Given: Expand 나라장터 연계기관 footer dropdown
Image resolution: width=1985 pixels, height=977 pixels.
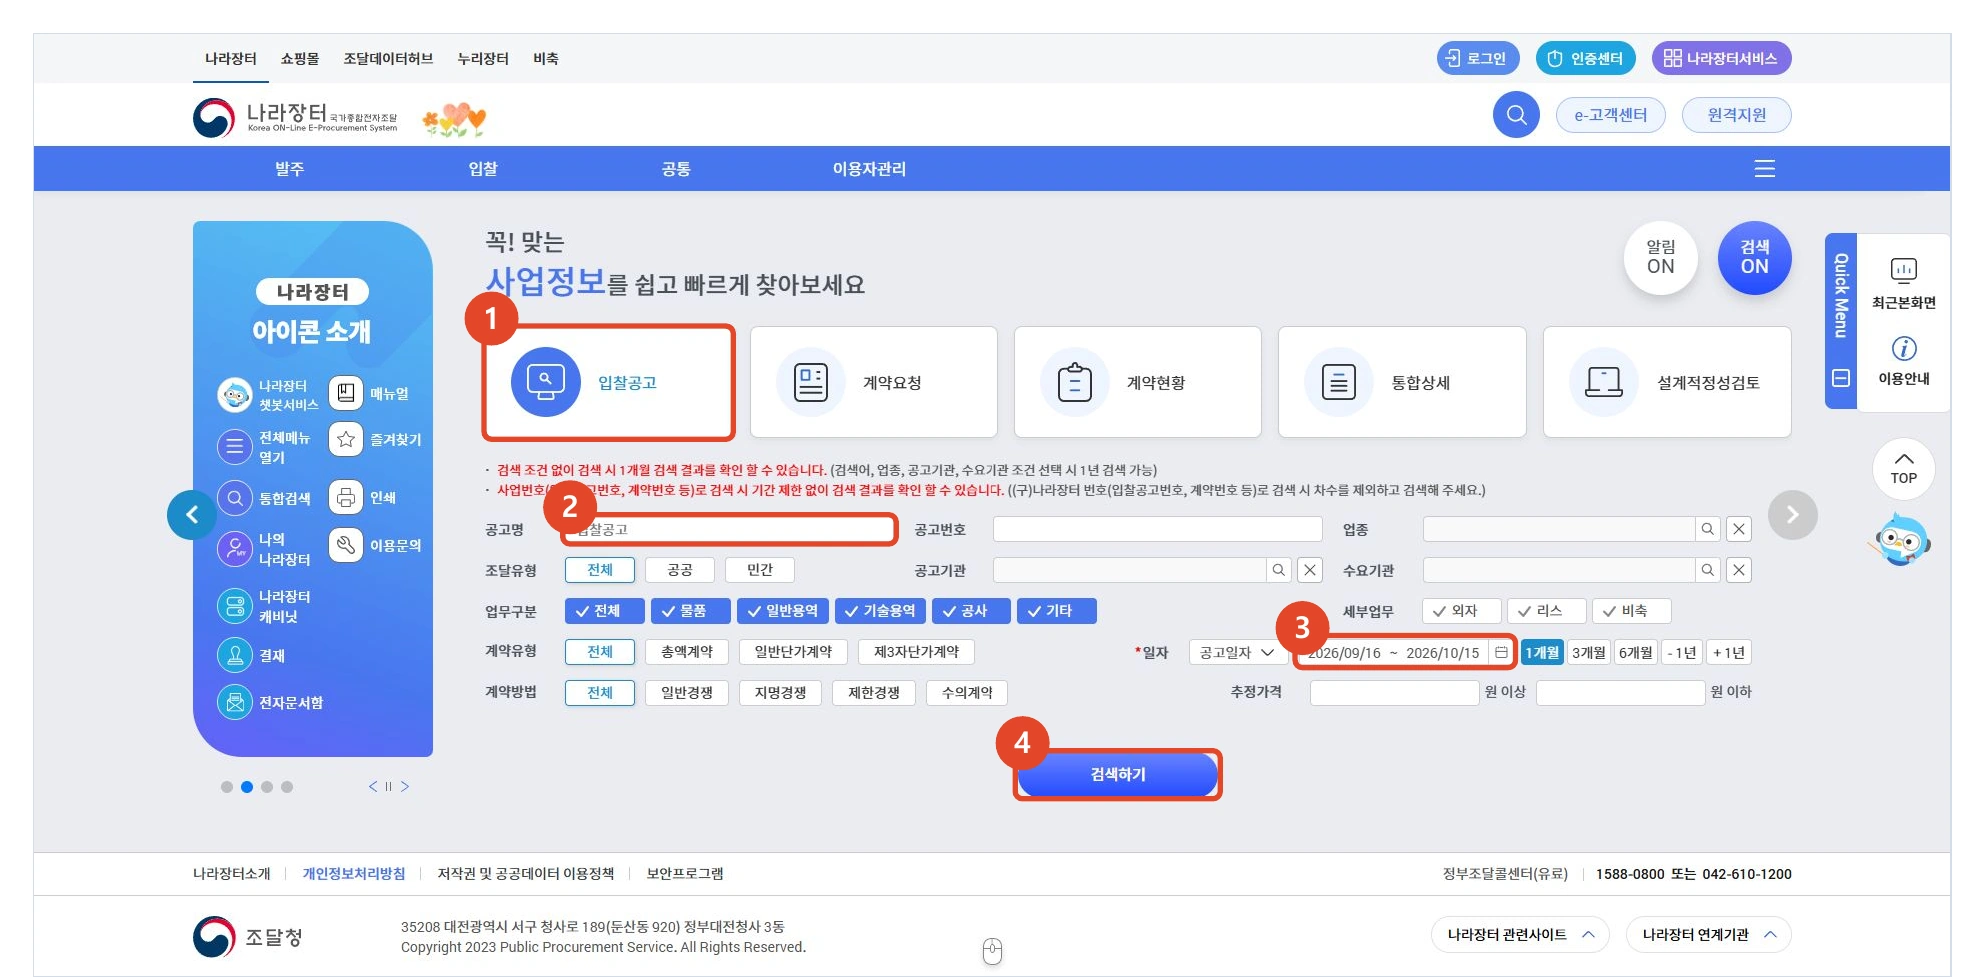Looking at the screenshot, I should coord(1708,935).
